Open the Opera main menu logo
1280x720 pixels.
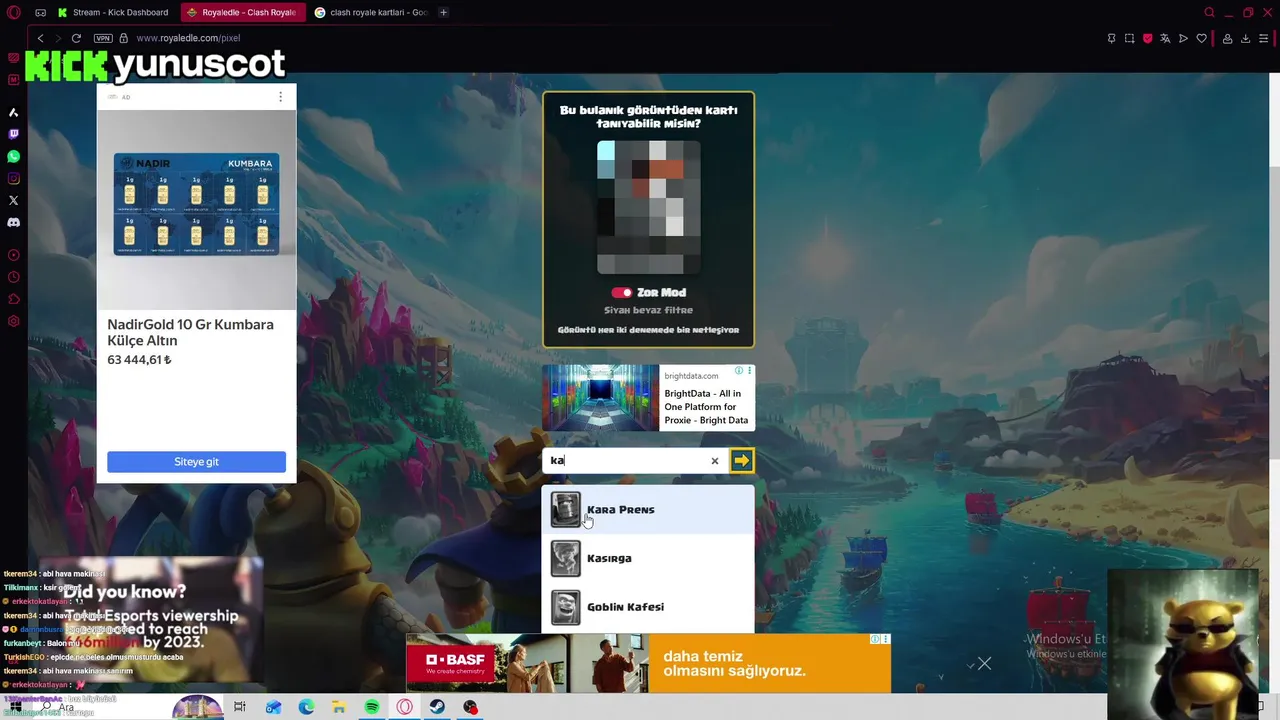click(x=14, y=12)
